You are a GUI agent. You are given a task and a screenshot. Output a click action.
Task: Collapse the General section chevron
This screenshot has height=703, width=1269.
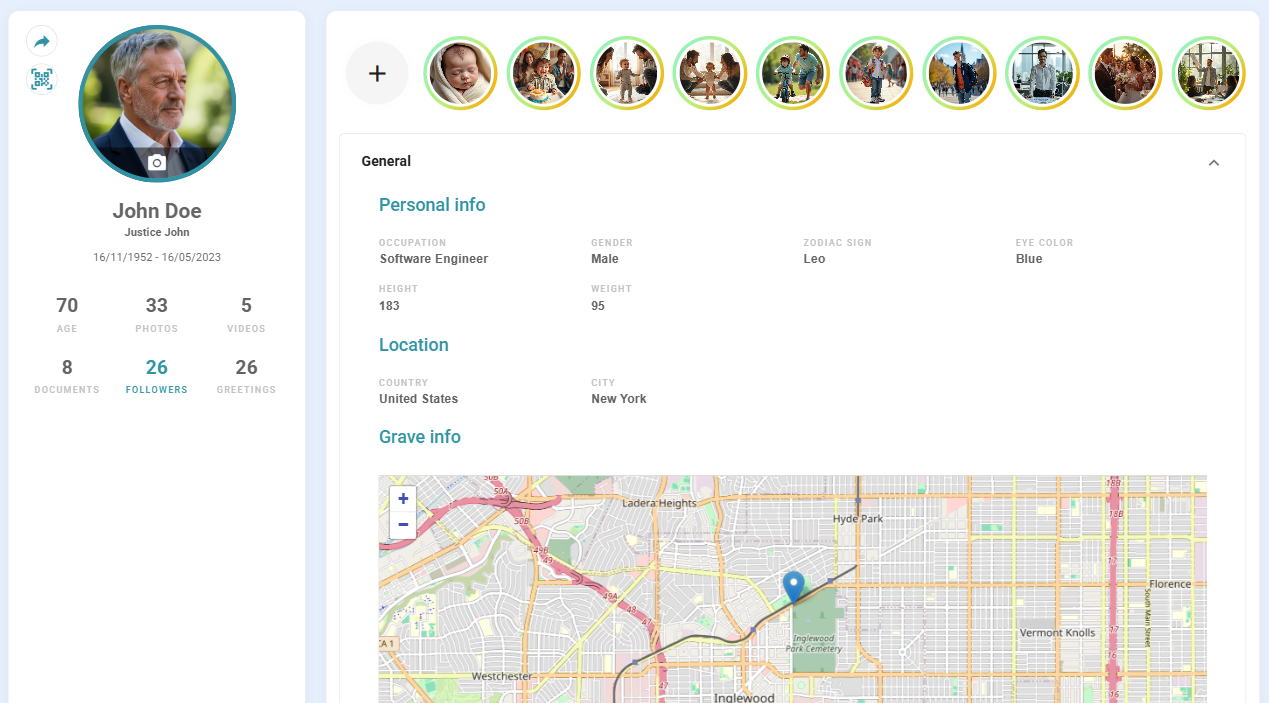[x=1214, y=162]
